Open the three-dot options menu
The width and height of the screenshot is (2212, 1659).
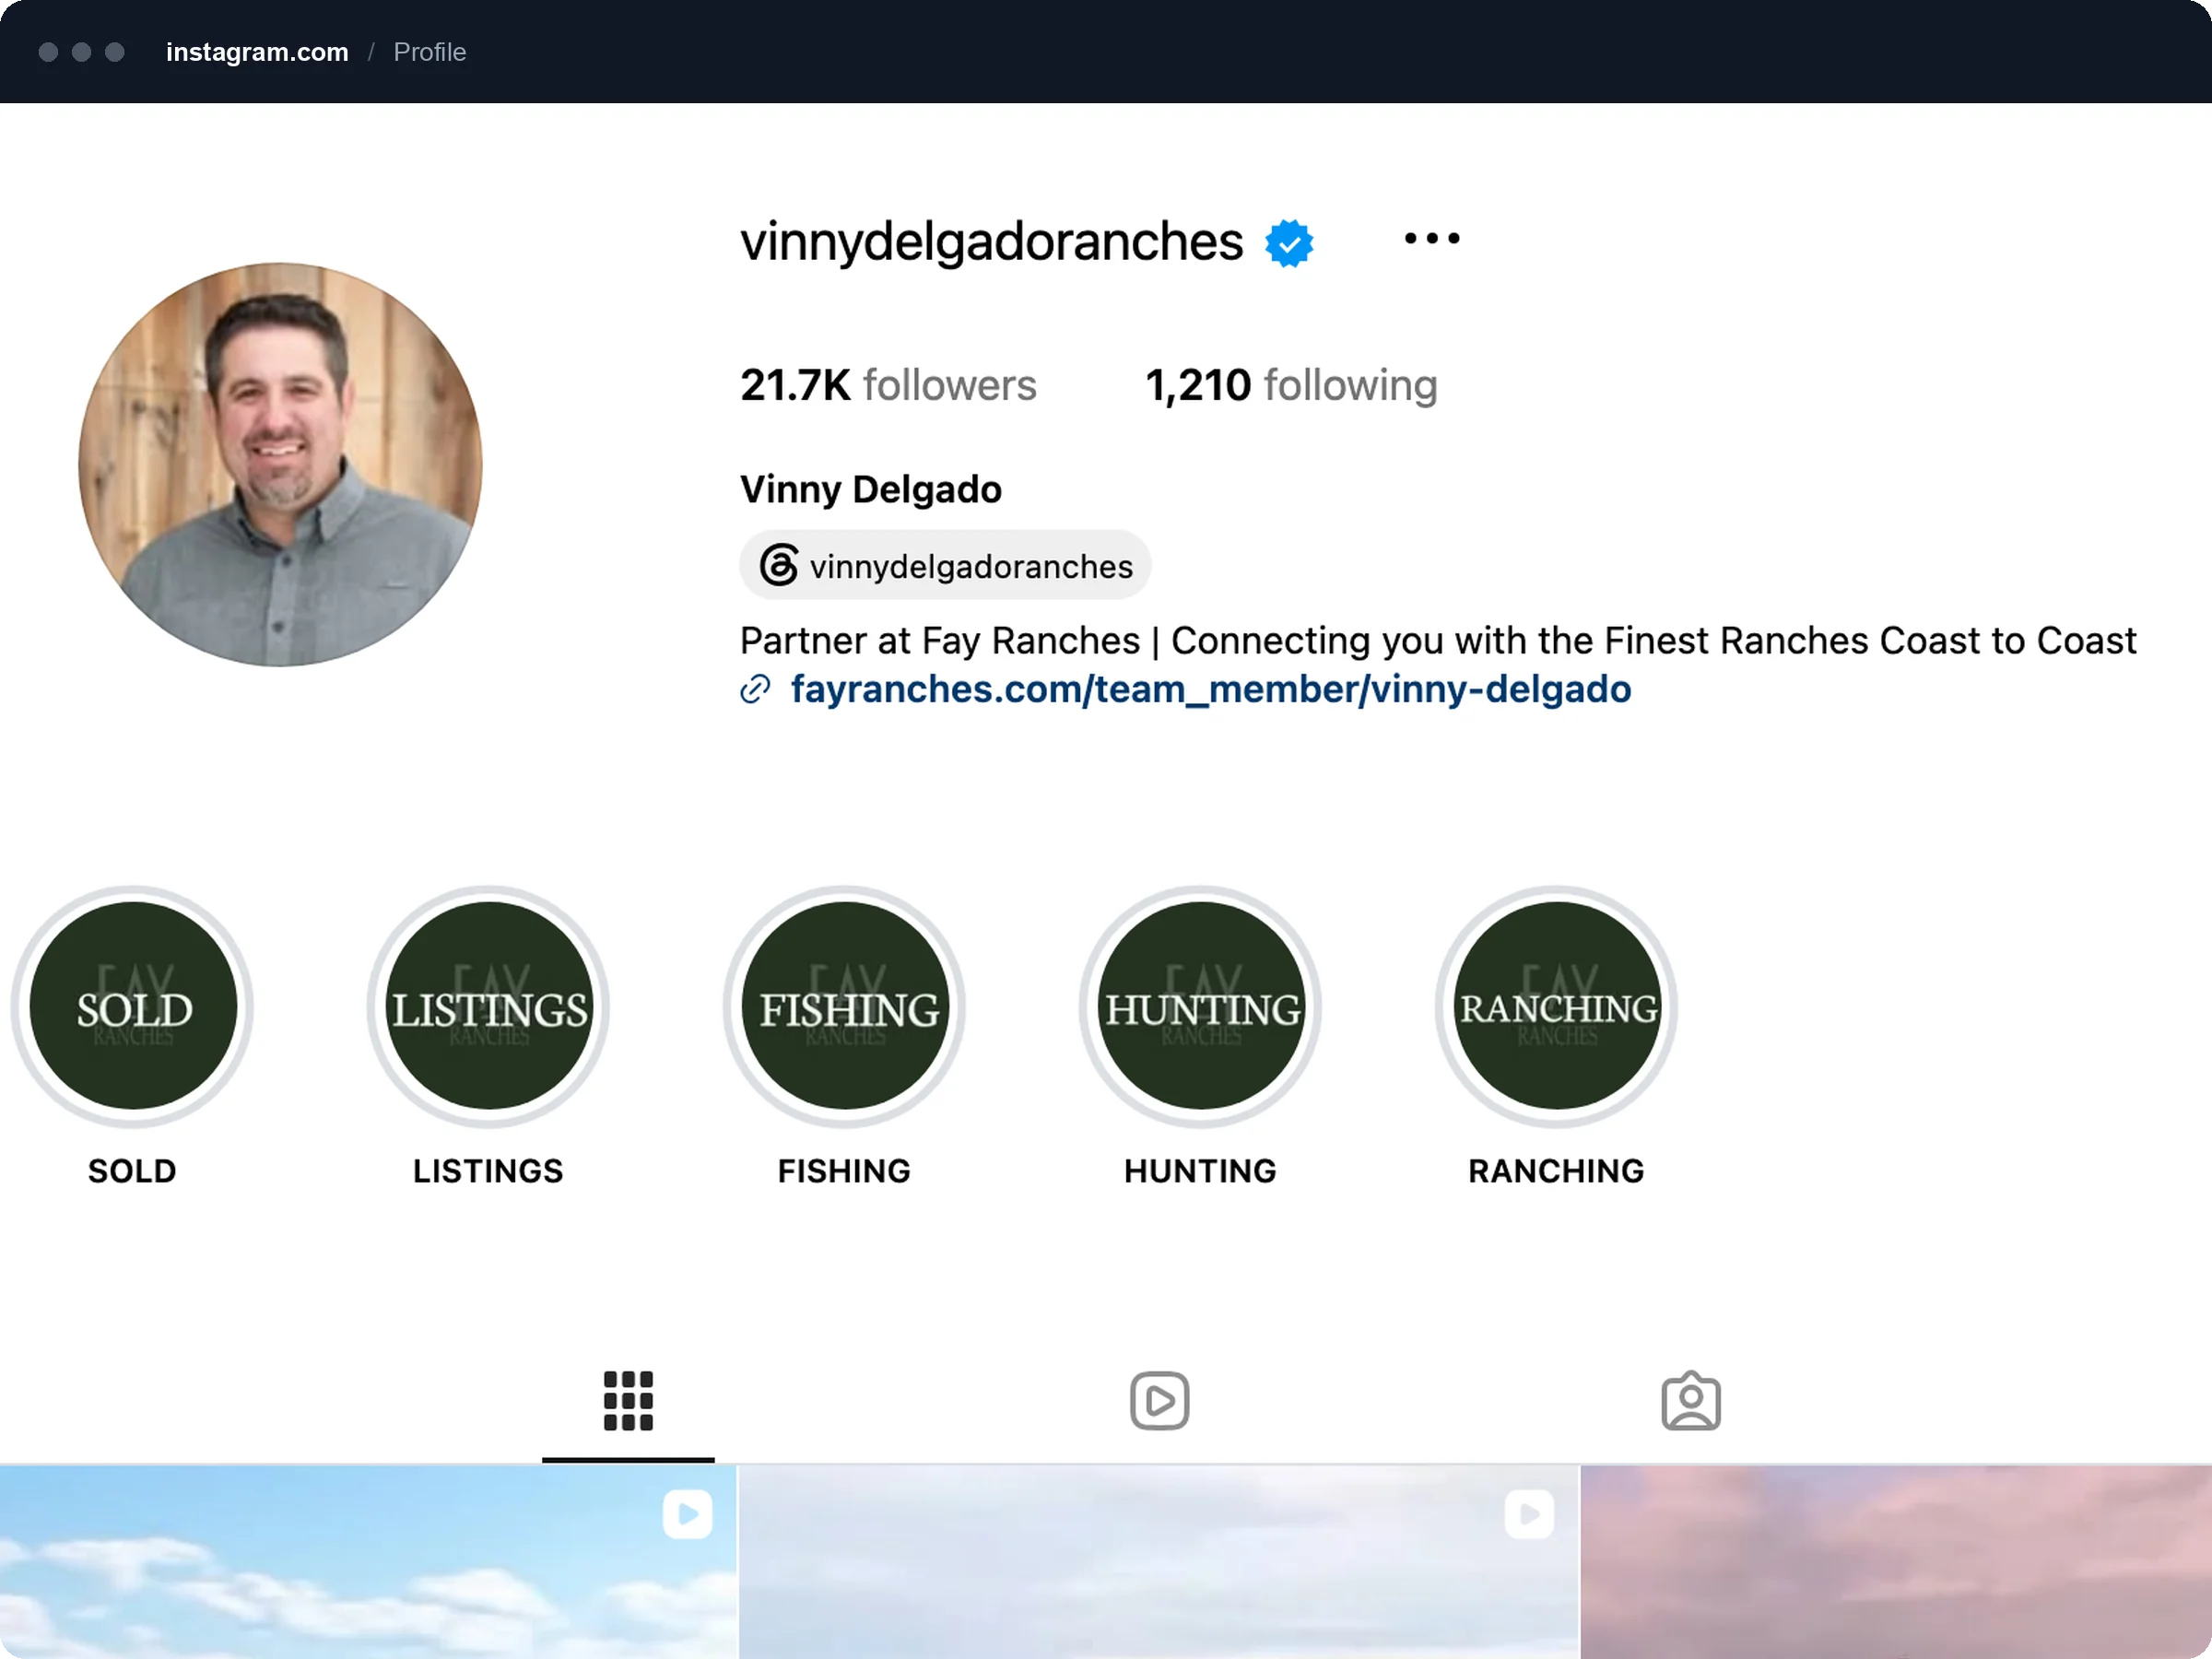(x=1431, y=239)
